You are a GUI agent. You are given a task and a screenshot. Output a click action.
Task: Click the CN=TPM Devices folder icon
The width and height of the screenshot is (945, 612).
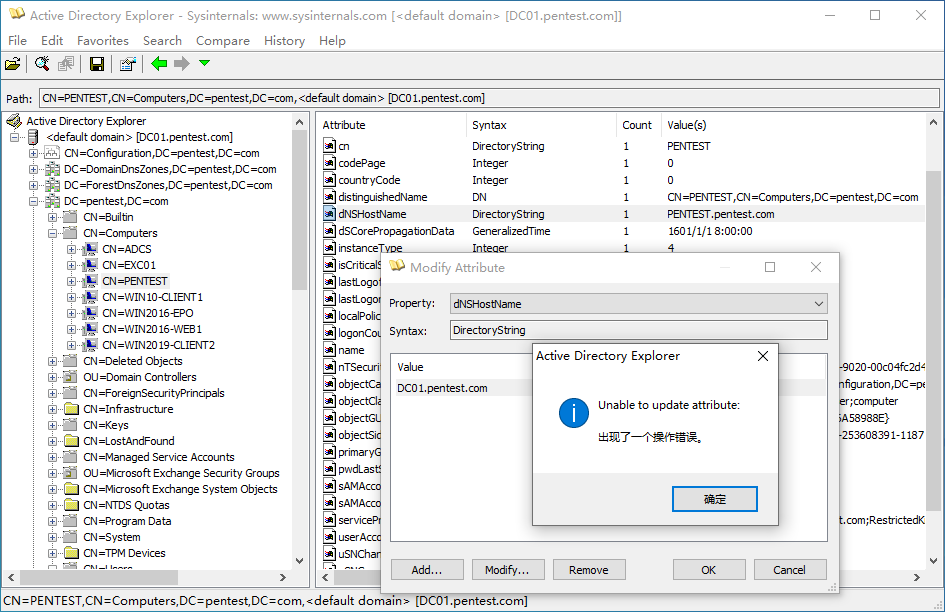(71, 553)
